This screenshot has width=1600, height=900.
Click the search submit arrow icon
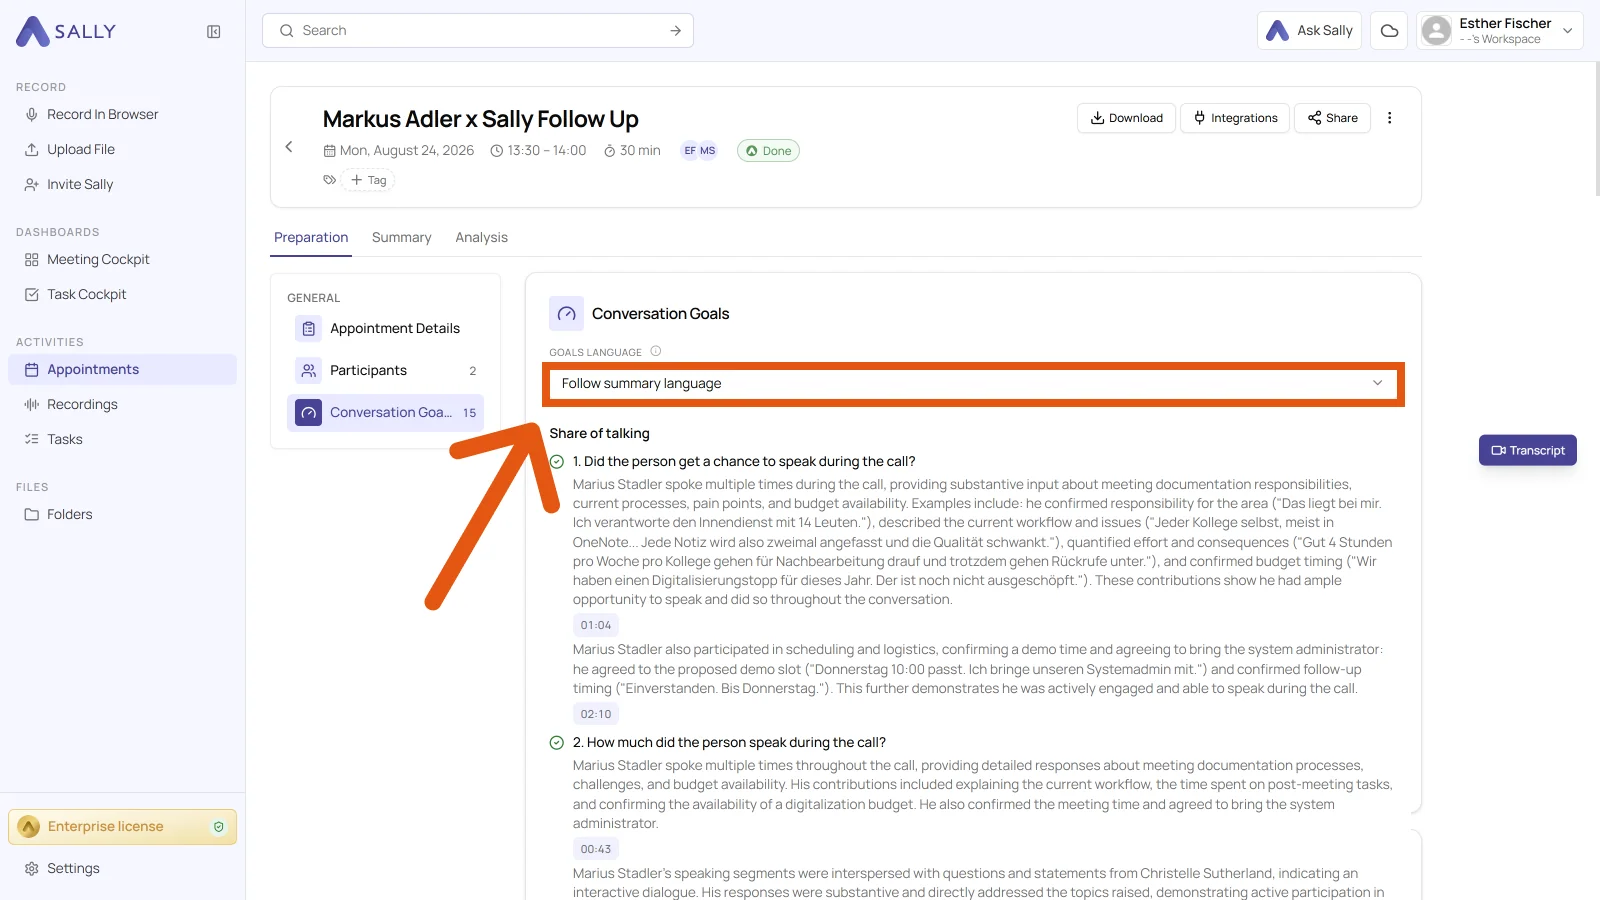point(676,31)
